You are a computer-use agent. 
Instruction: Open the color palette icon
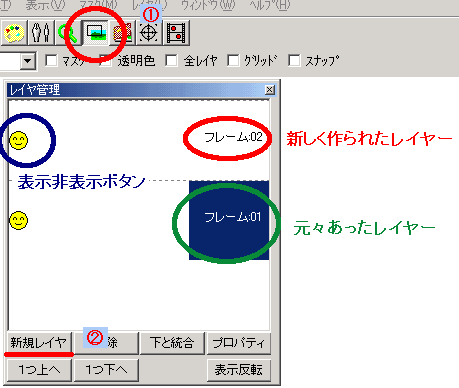(14, 32)
